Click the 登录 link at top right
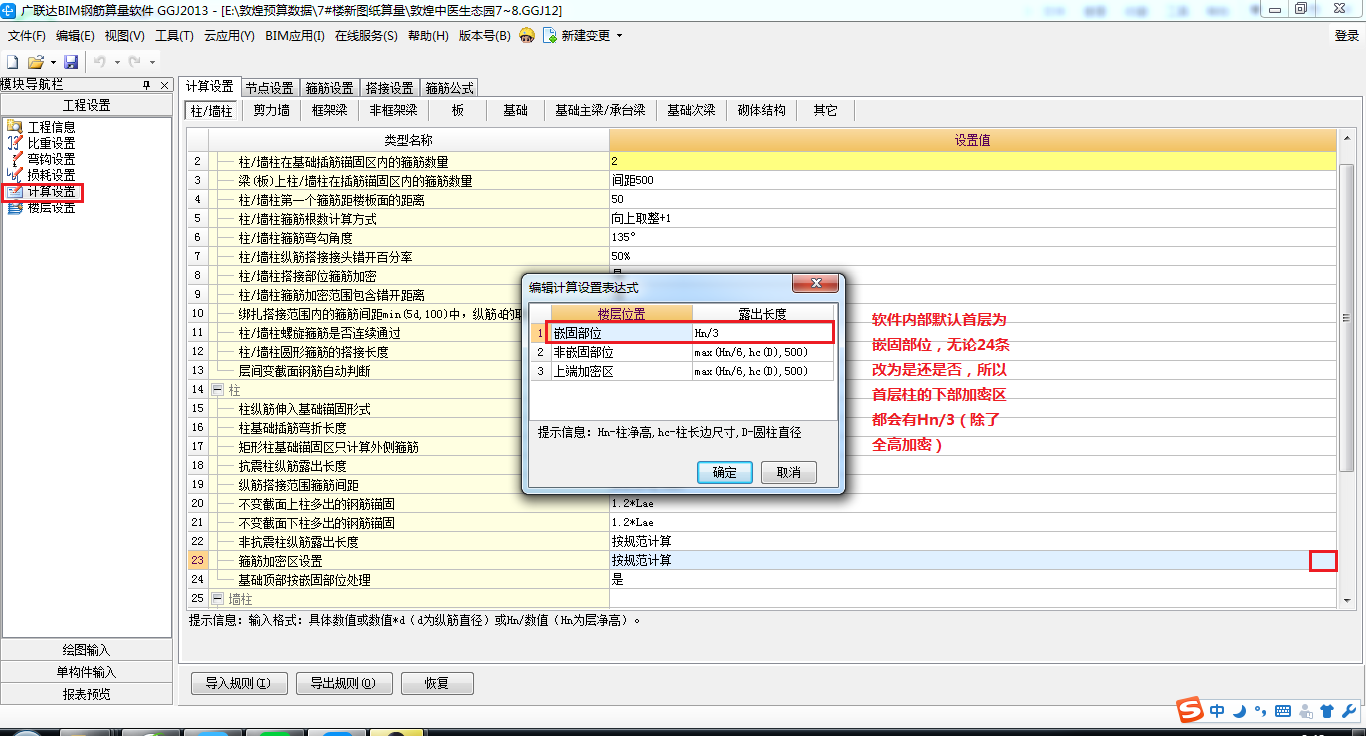Screen dimensions: 1366x736 (1346, 36)
